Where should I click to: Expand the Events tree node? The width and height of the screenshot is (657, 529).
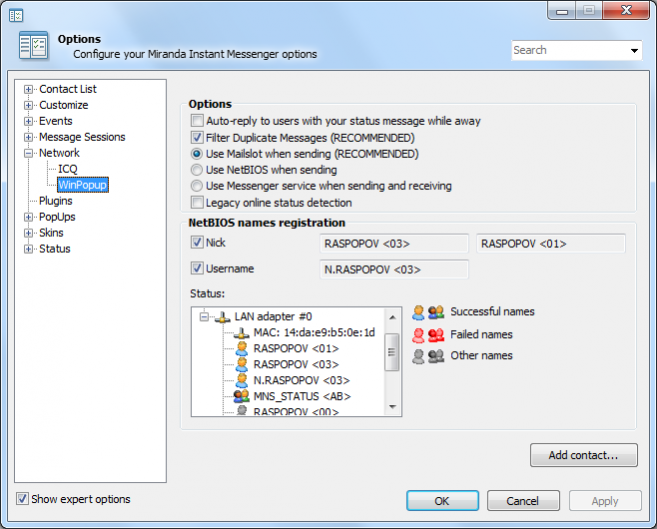[x=28, y=121]
